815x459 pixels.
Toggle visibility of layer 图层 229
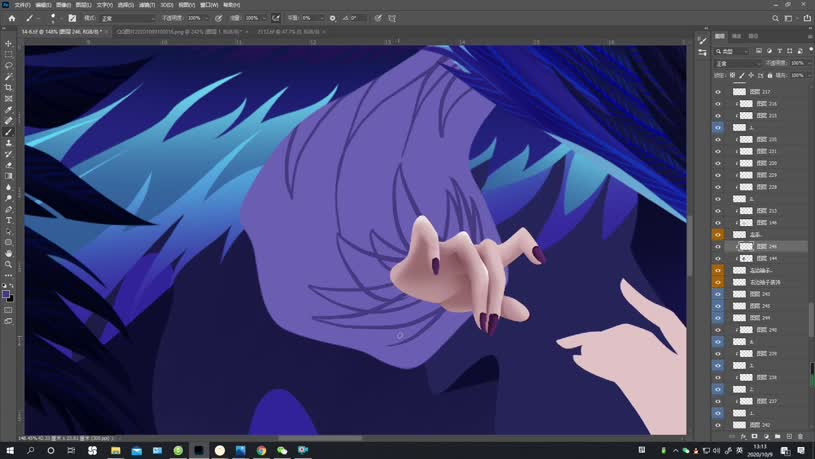[718, 175]
